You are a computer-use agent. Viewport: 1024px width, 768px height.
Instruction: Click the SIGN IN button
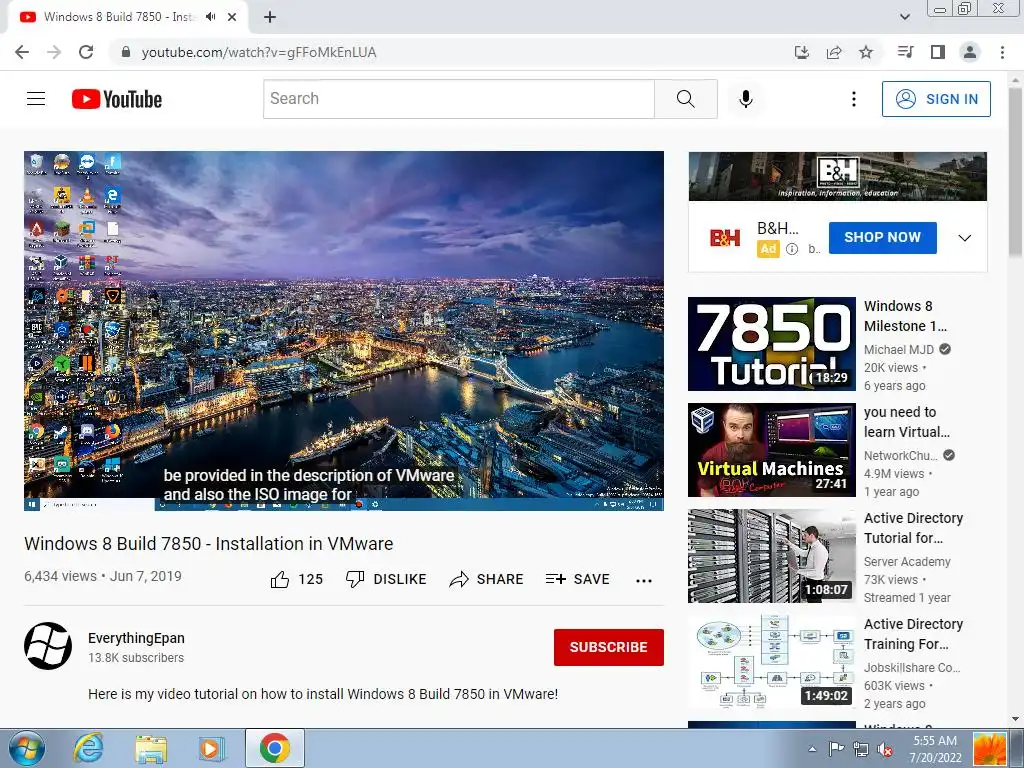click(936, 99)
